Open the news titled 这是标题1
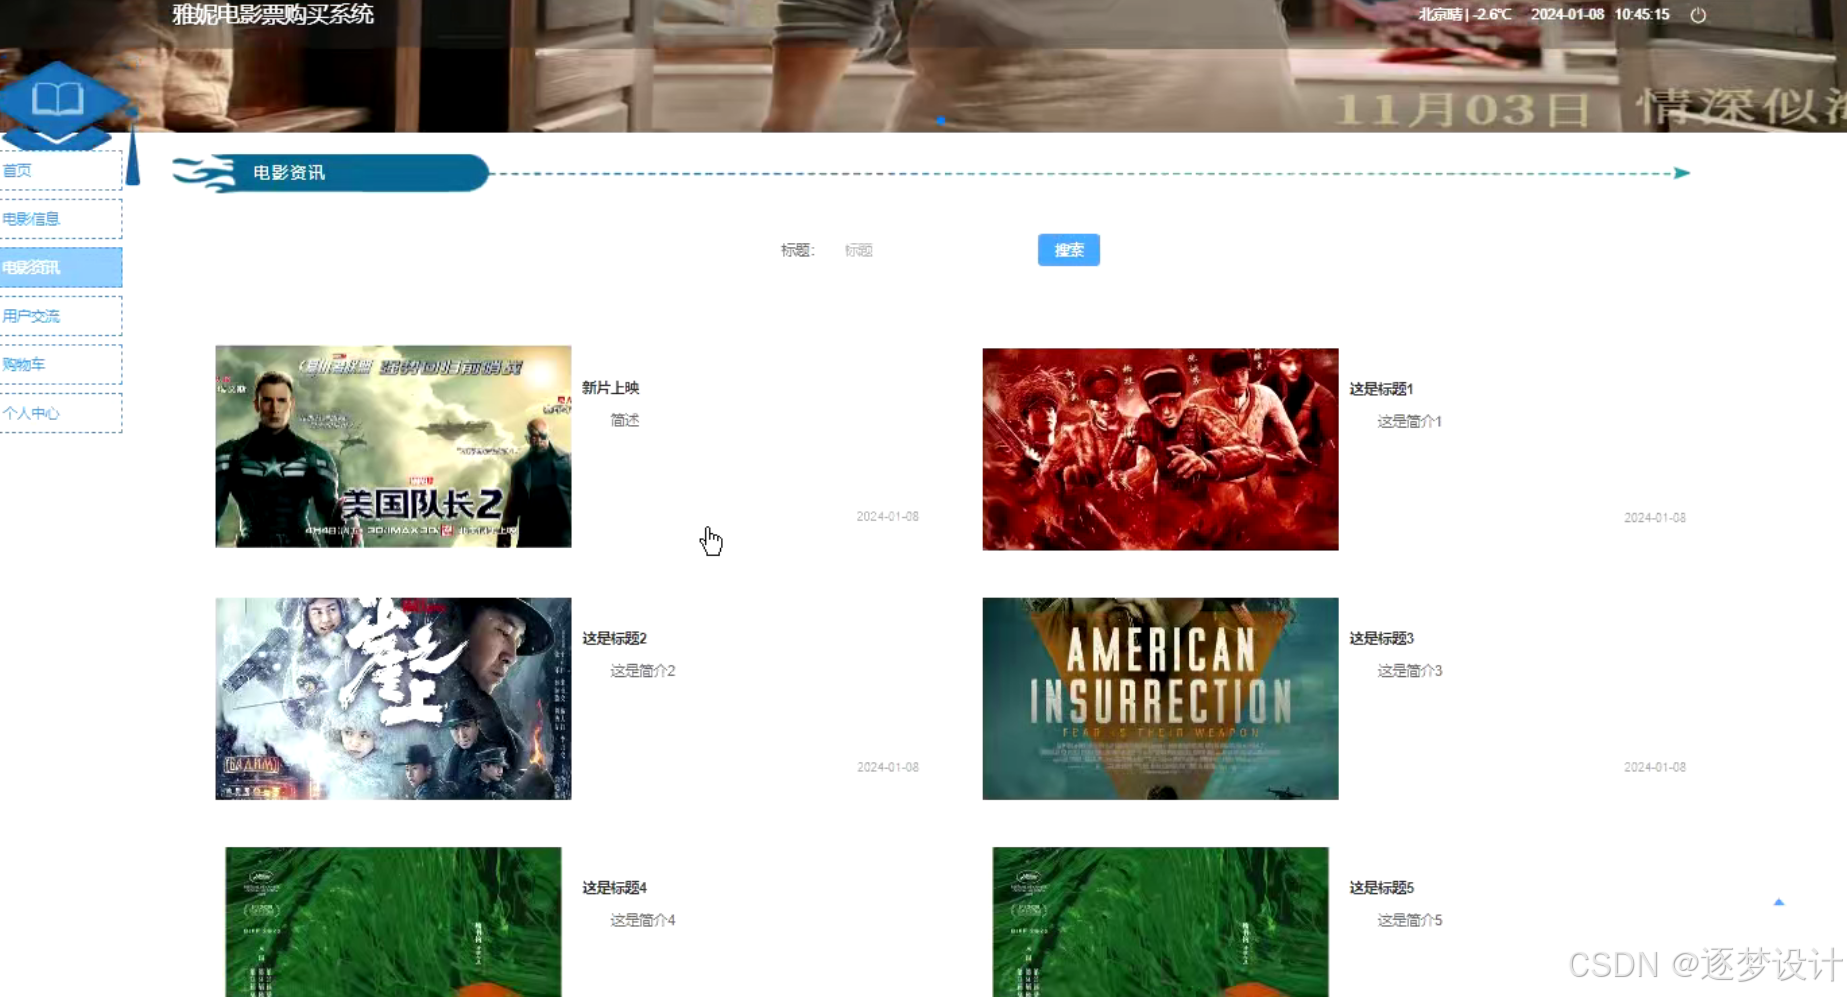 [1381, 389]
